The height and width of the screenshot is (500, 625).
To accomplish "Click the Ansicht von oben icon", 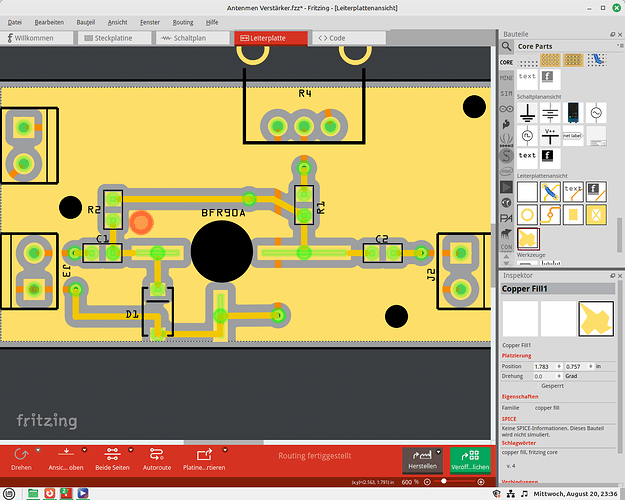I will click(x=66, y=453).
